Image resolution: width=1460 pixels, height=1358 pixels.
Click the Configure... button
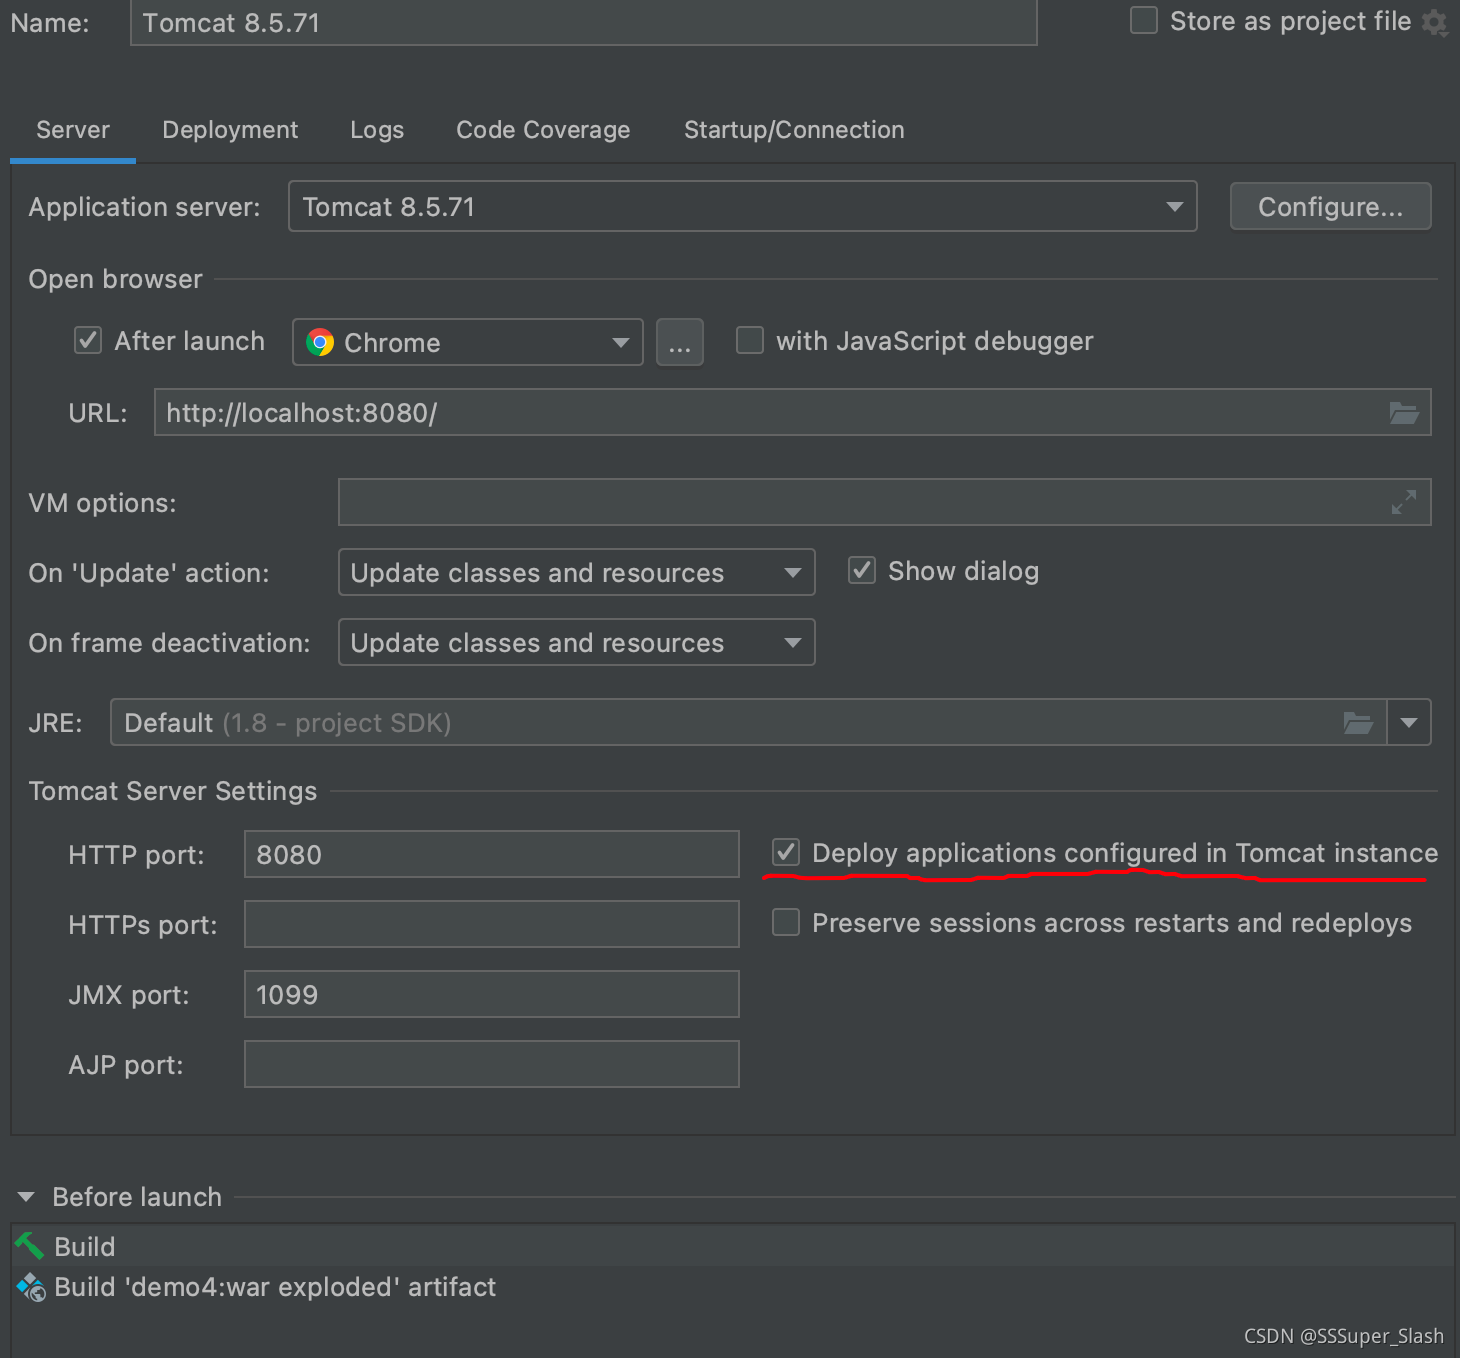(1331, 206)
